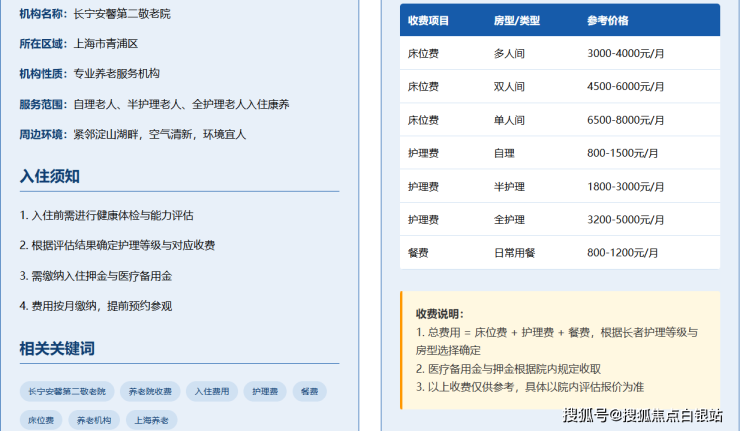Select the 养老院收费 keyword tag

click(x=150, y=391)
